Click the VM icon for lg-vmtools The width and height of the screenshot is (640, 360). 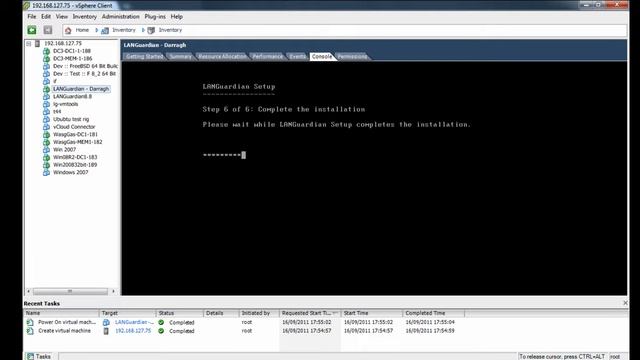click(47, 104)
